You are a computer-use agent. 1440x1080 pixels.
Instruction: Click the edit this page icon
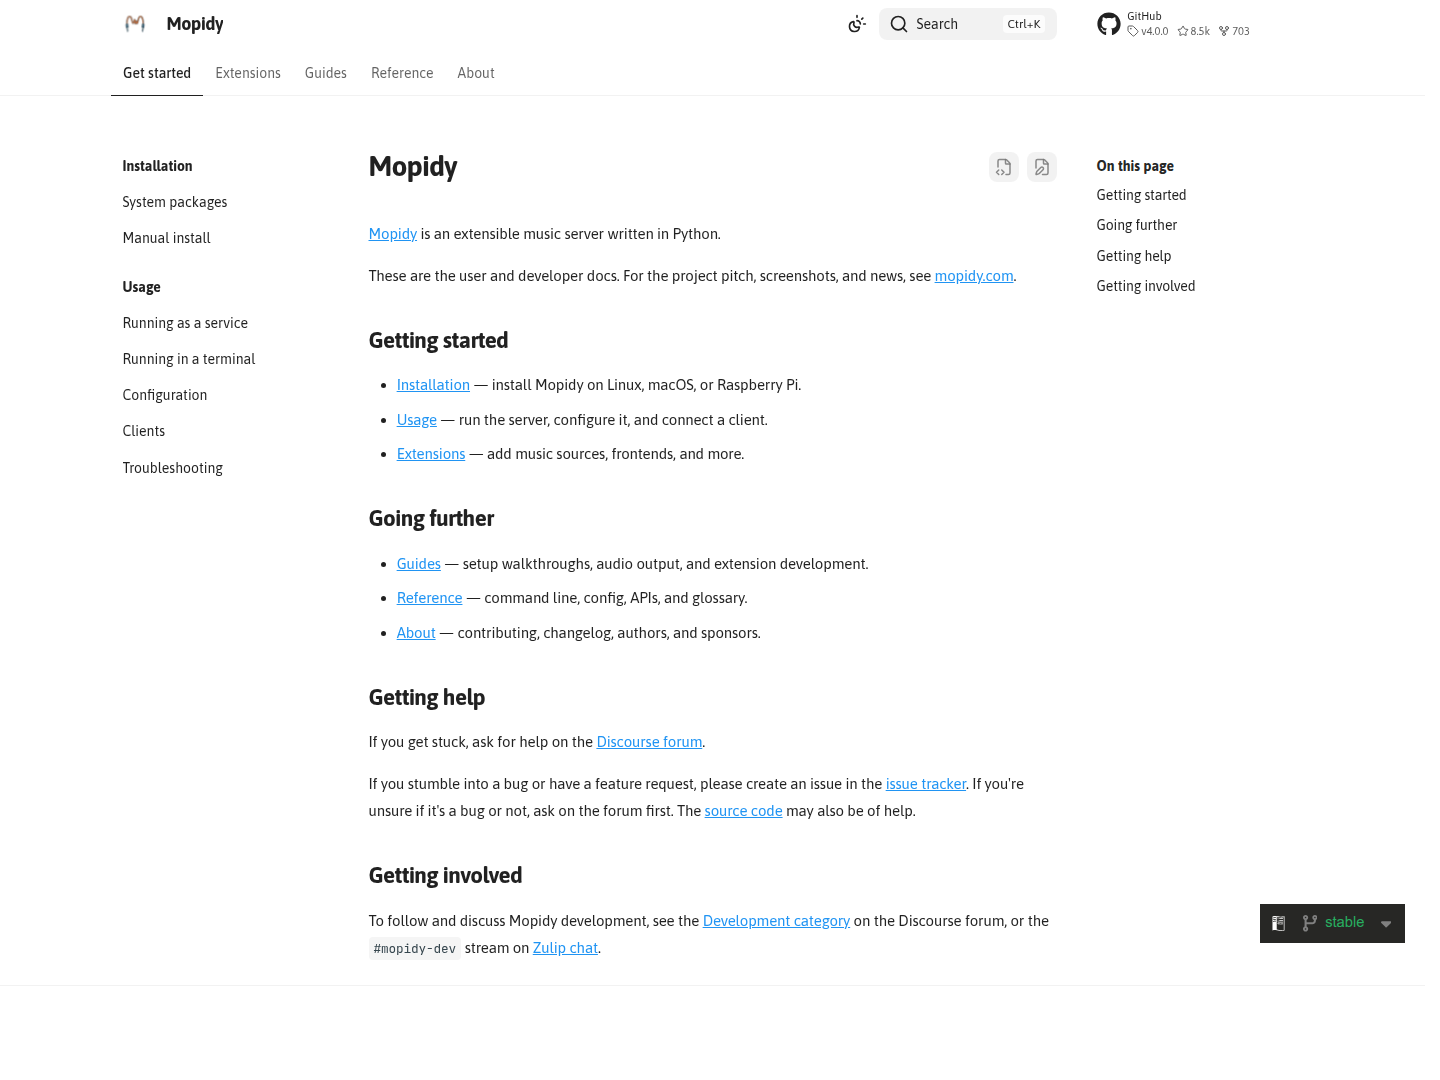pyautogui.click(x=1042, y=167)
